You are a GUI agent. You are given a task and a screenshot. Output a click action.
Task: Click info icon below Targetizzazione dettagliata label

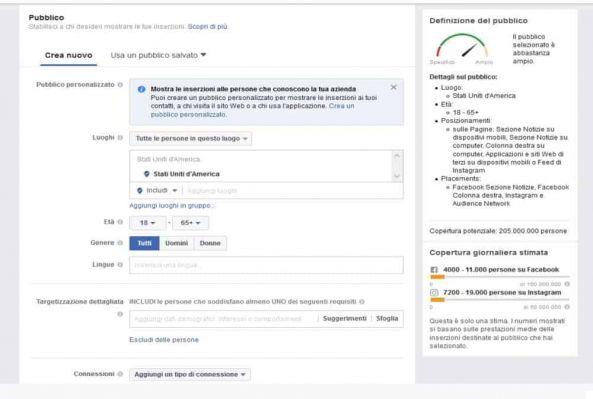[120, 314]
